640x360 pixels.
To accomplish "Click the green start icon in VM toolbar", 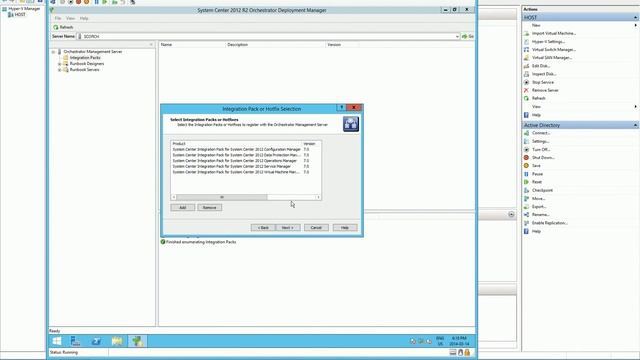I will coord(105,2).
